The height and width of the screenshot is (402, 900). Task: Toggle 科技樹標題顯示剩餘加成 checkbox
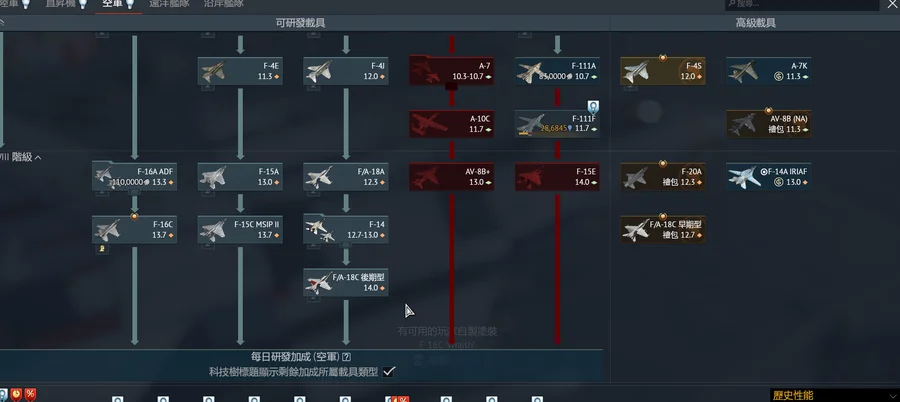pos(389,372)
